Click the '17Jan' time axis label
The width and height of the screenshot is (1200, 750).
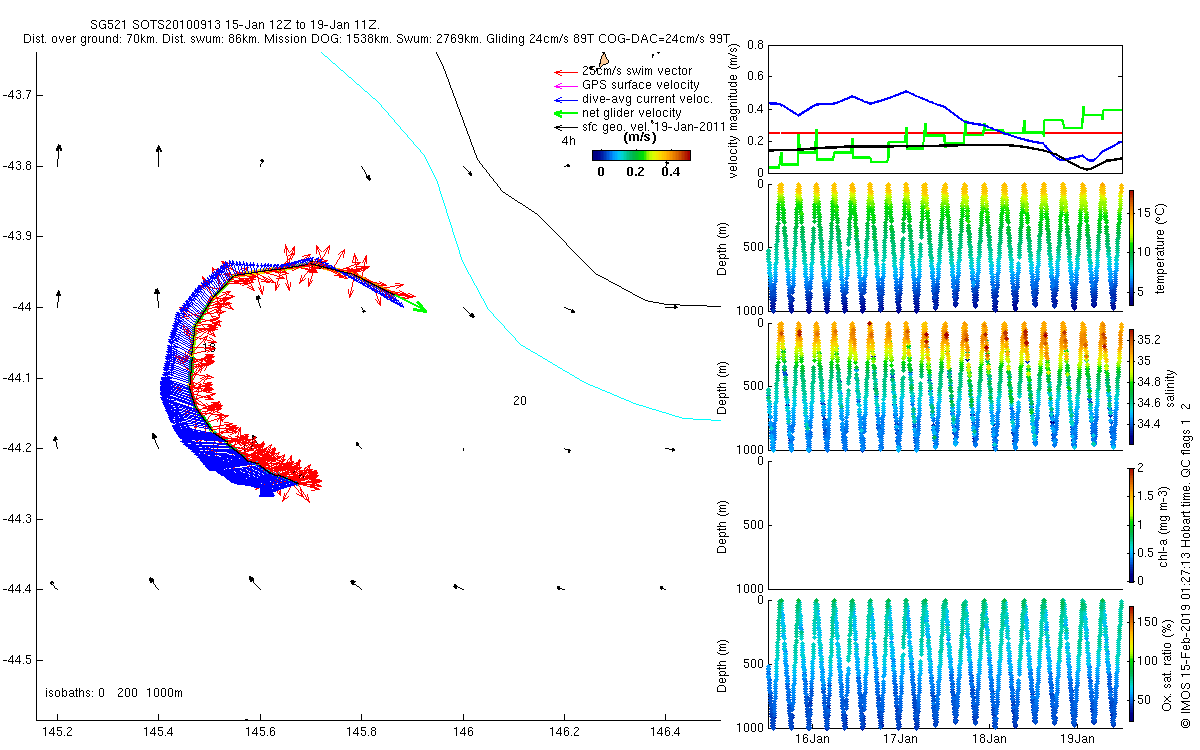pyautogui.click(x=901, y=739)
